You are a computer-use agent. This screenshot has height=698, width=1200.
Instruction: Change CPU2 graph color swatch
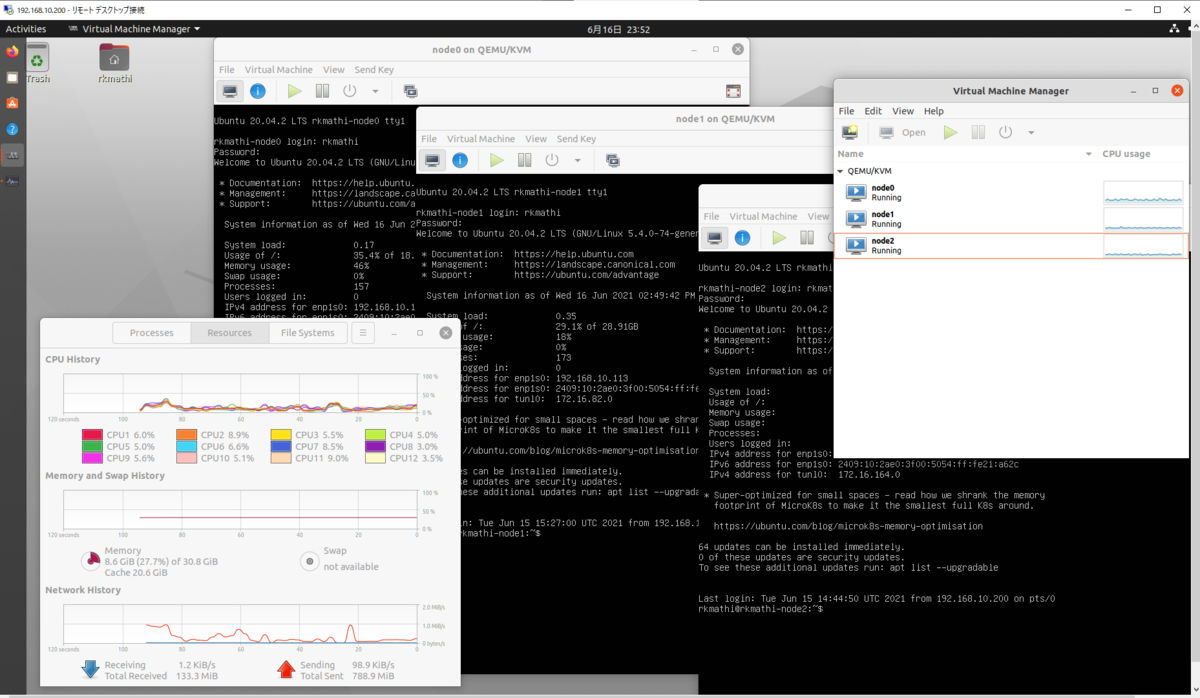tap(186, 435)
